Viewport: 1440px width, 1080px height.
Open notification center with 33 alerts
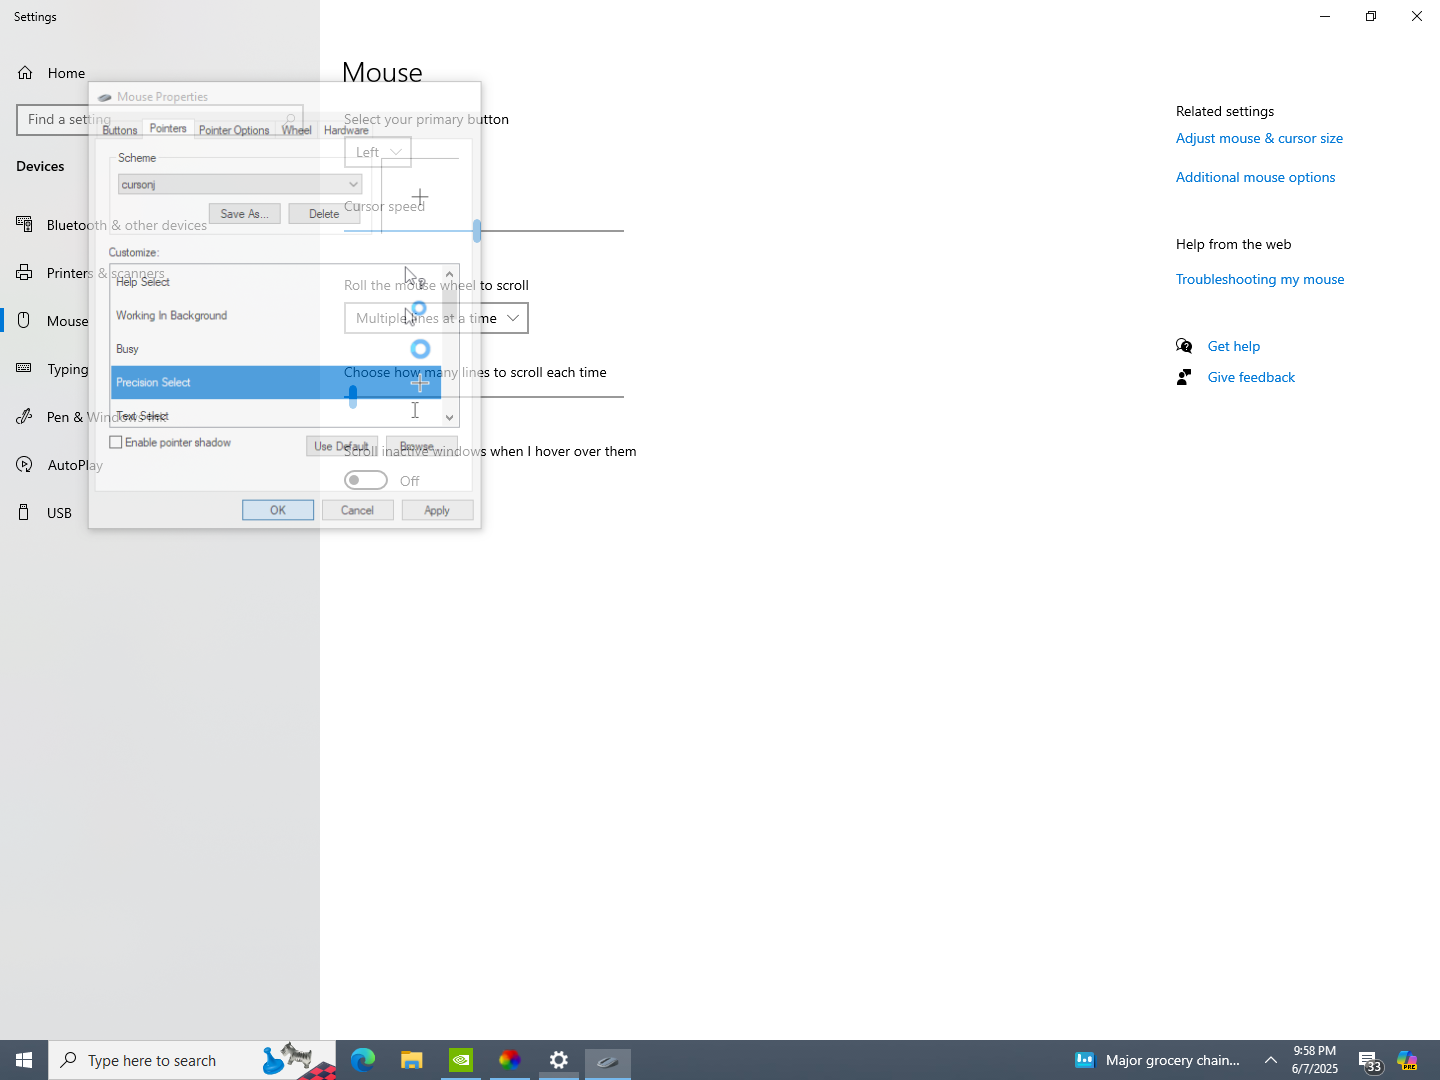coord(1369,1061)
